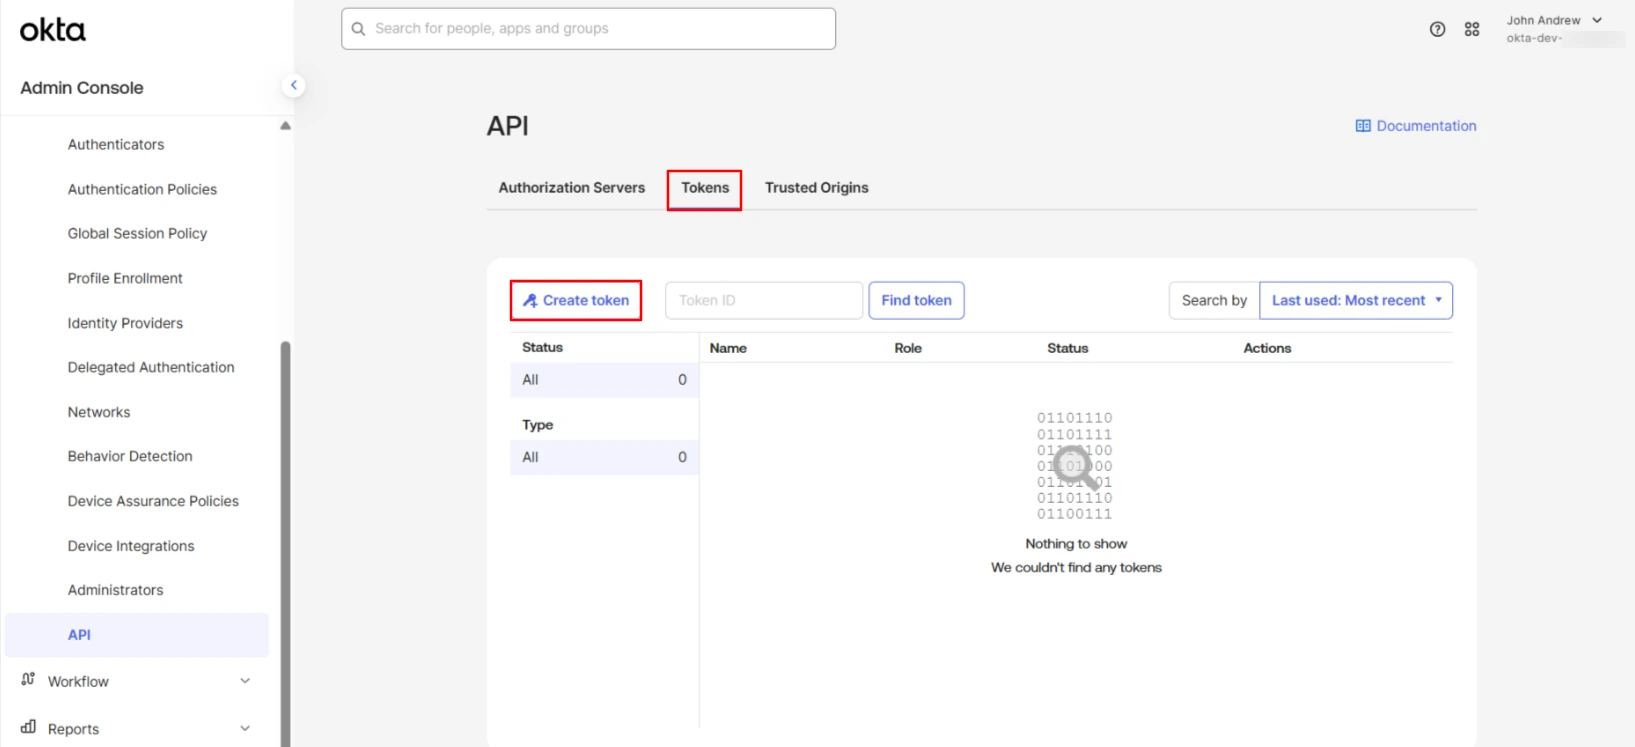1635x747 pixels.
Task: Open the apps grid icon
Action: point(1472,29)
